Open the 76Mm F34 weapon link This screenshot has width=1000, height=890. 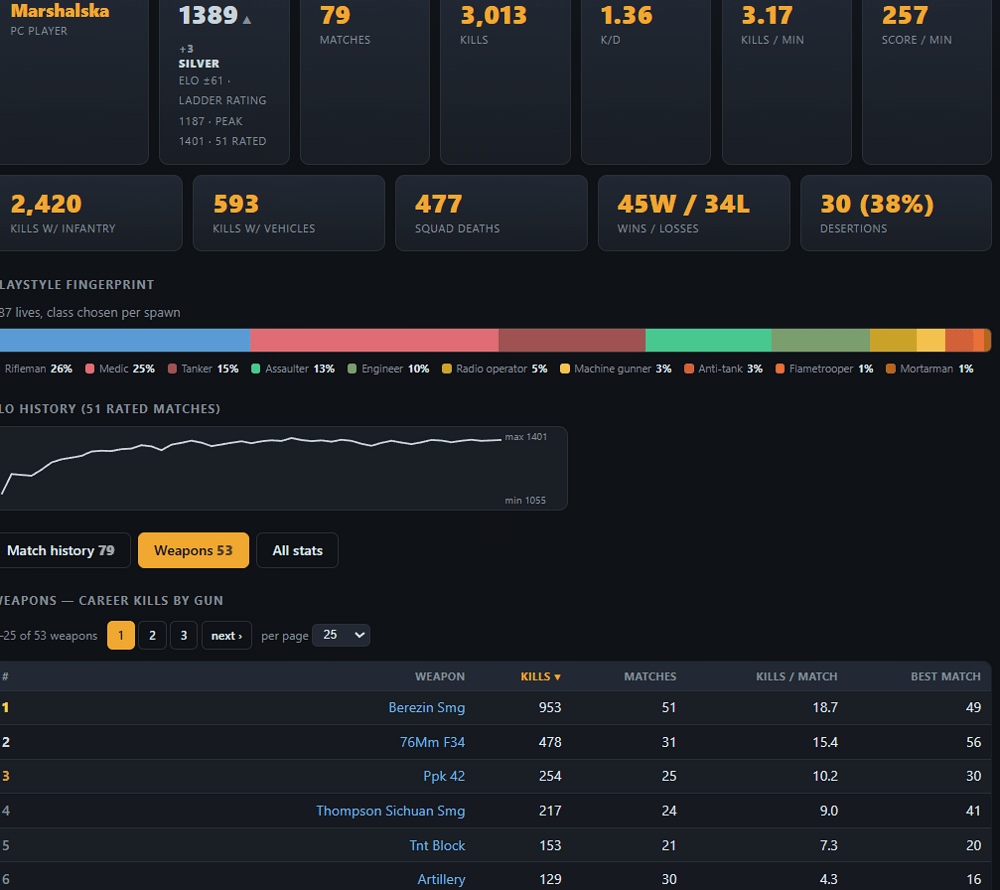point(432,742)
